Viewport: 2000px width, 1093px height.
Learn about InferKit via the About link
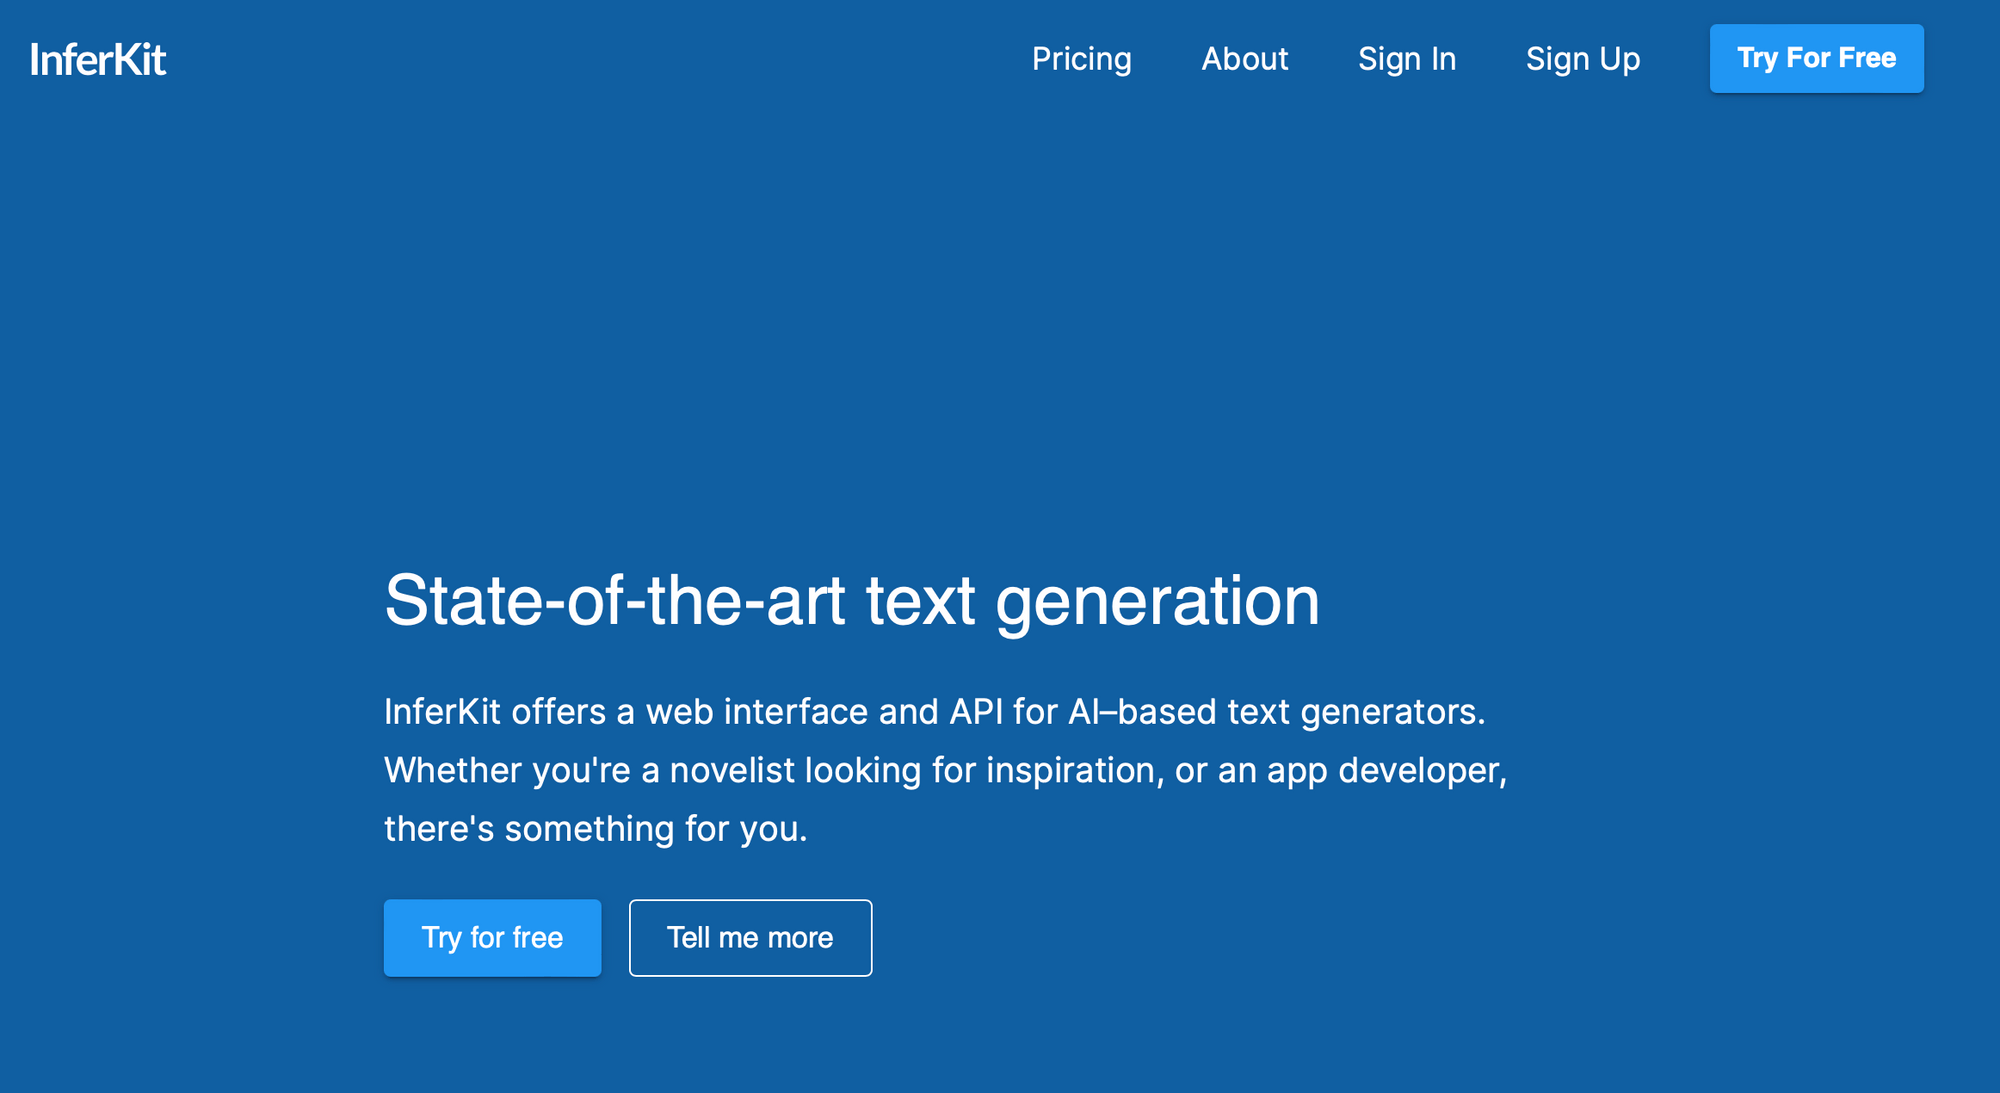click(x=1245, y=59)
